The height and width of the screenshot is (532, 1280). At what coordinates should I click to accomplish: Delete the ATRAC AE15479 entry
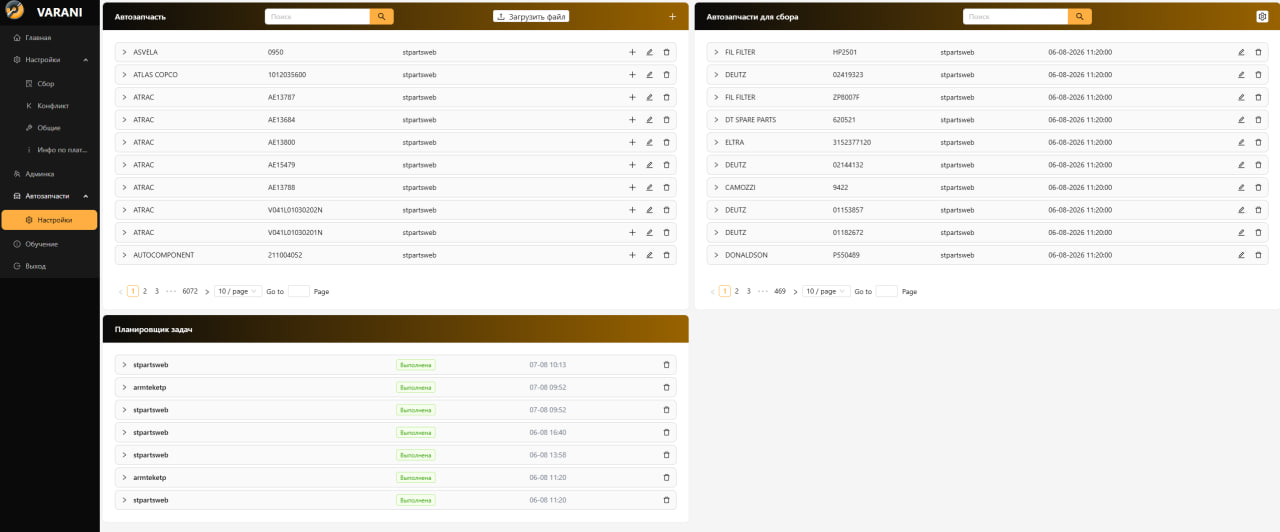667,165
